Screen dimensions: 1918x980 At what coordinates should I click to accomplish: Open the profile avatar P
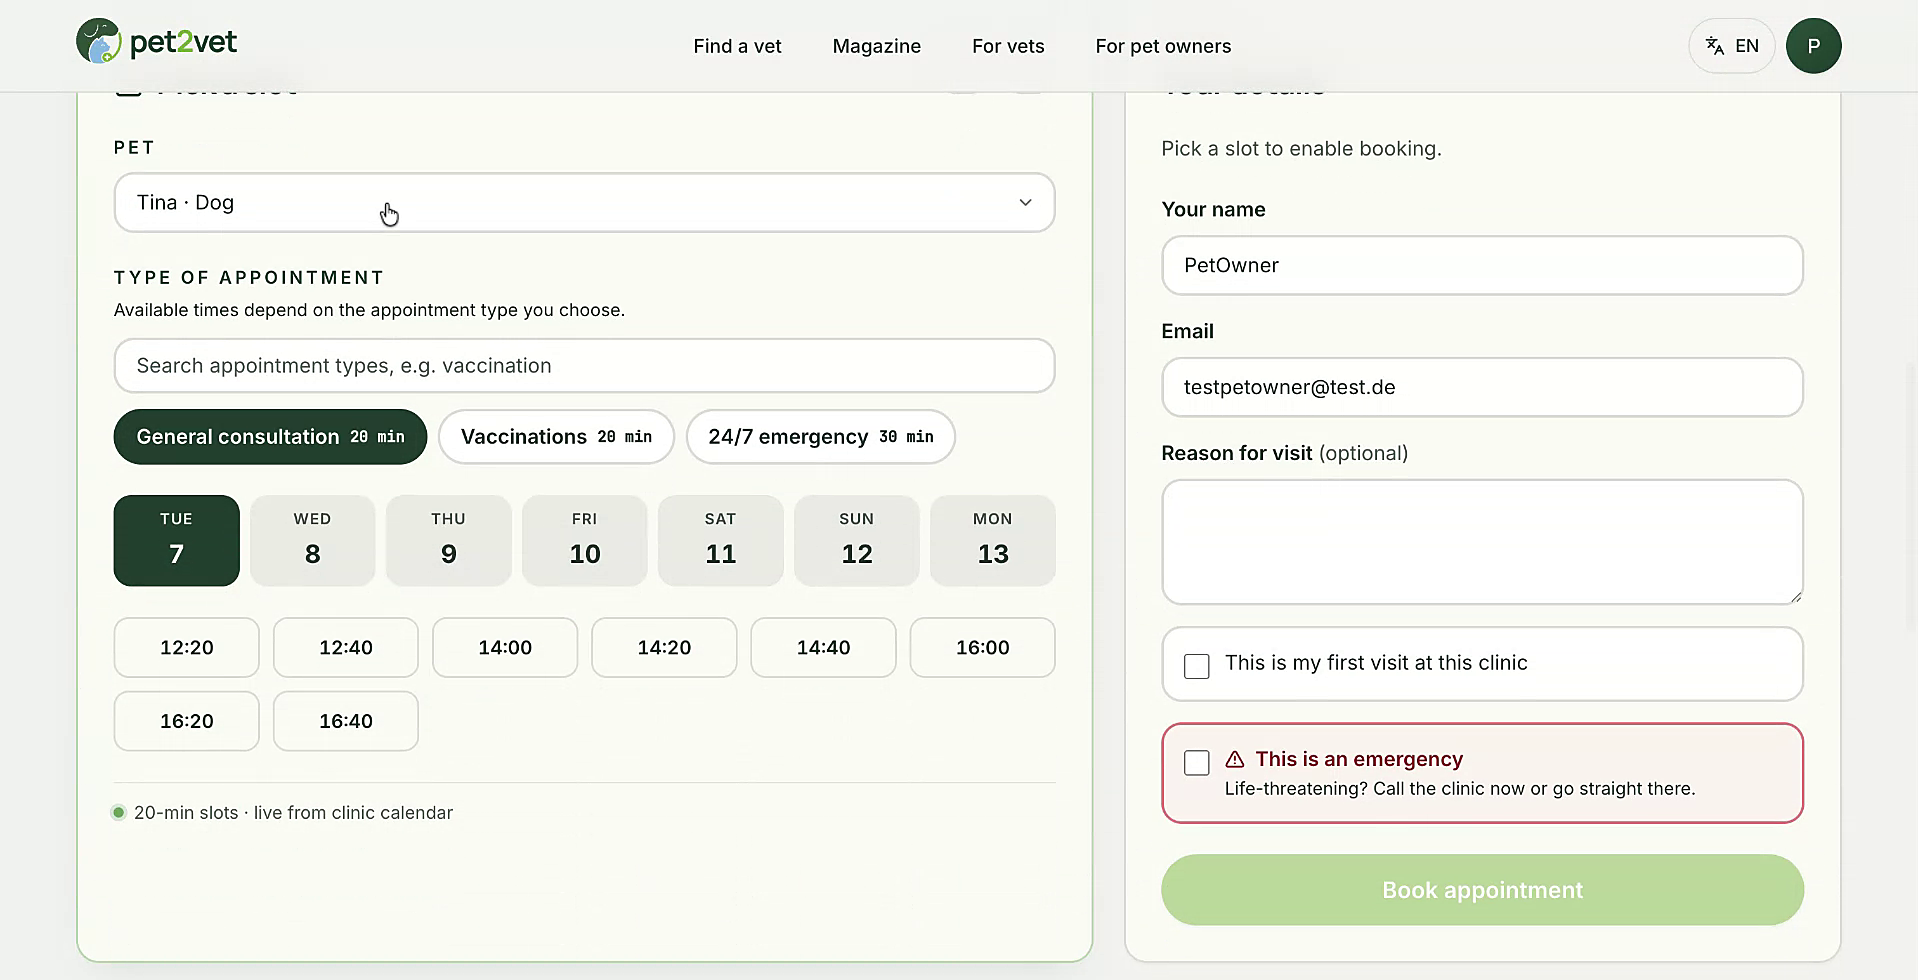tap(1813, 46)
